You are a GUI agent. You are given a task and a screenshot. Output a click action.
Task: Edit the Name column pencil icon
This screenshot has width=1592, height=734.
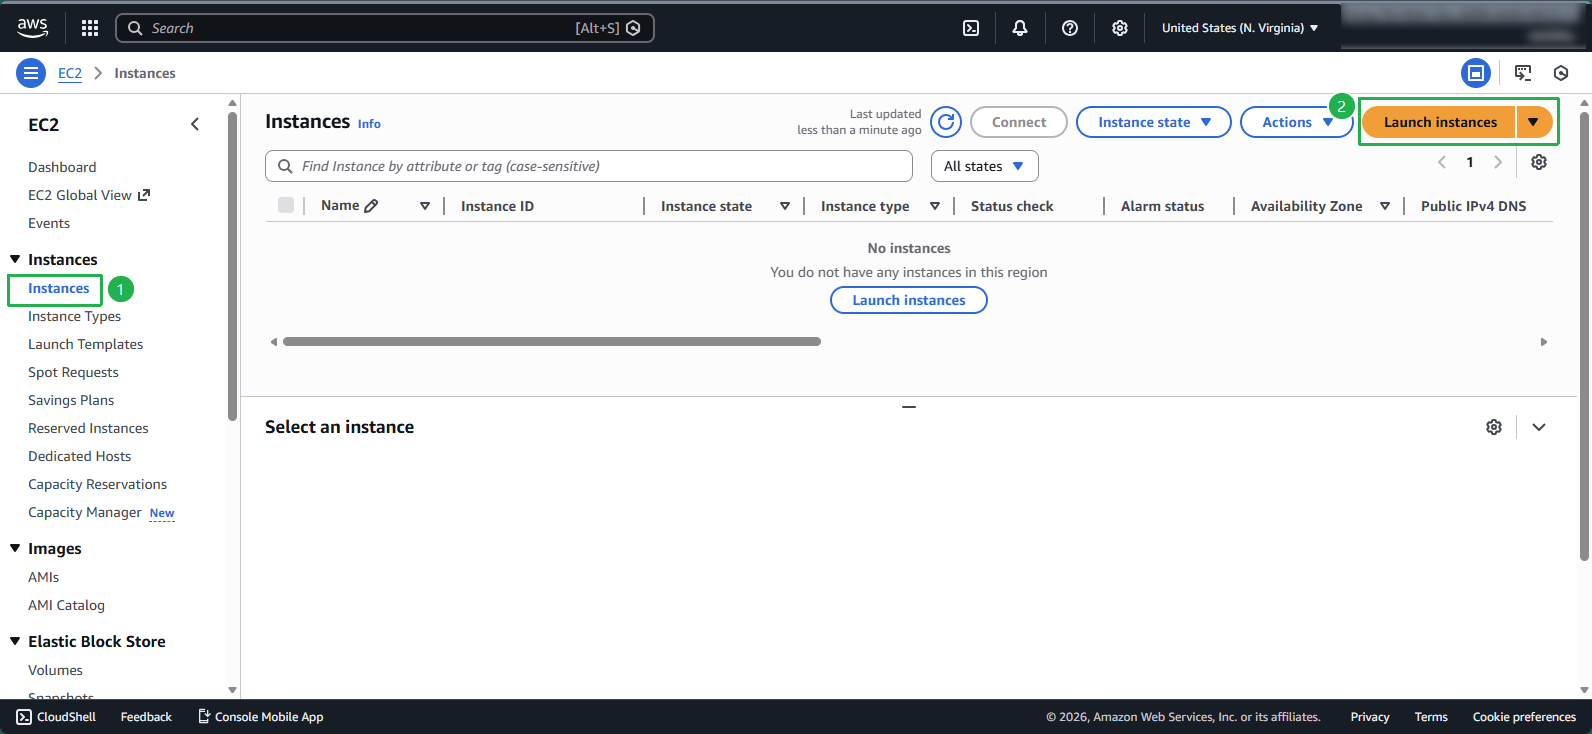(372, 206)
